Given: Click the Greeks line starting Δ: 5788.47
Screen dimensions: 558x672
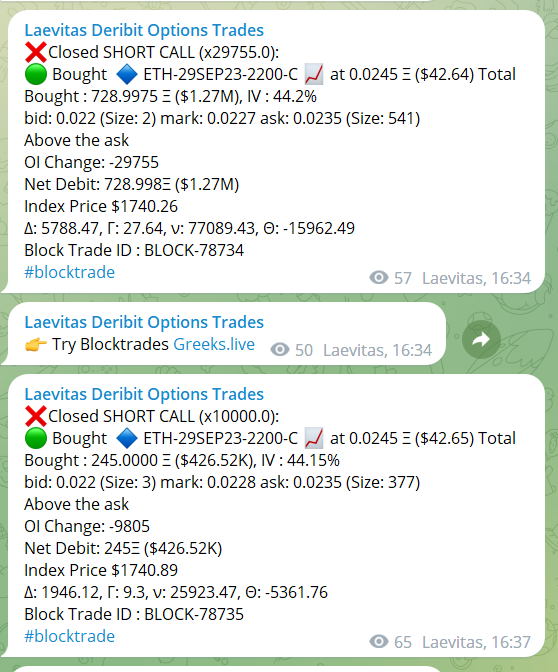Looking at the screenshot, I should coord(189,228).
